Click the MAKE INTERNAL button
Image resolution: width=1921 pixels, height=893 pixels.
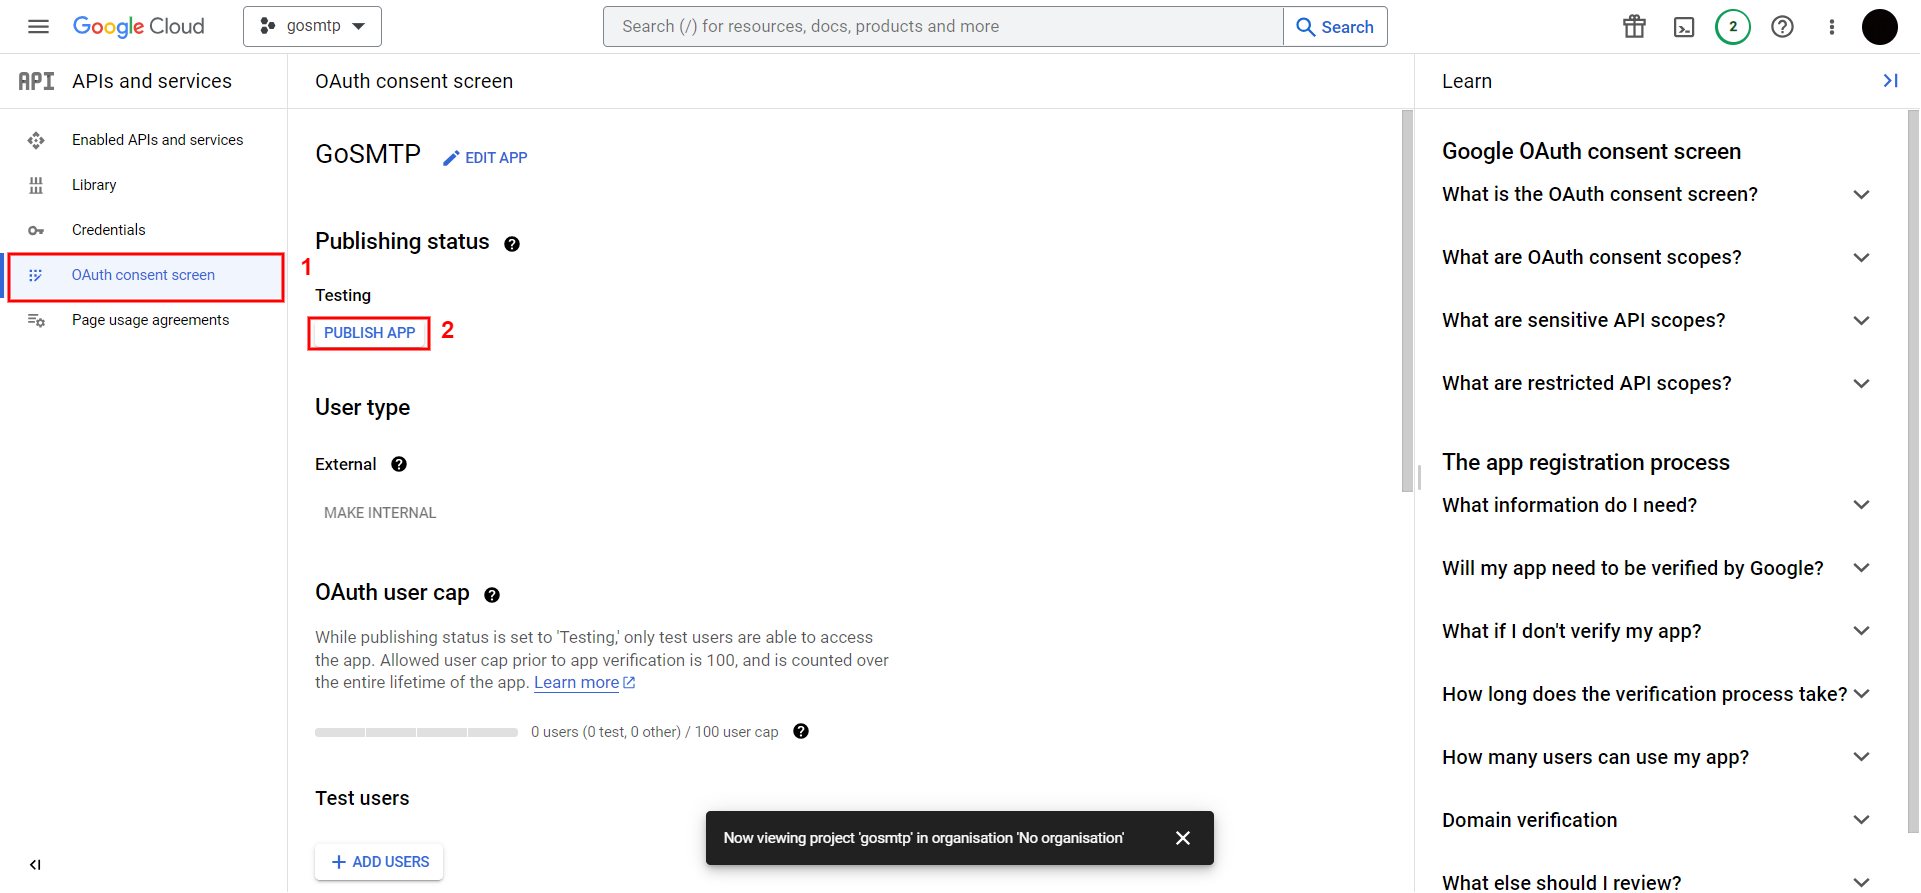tap(380, 513)
